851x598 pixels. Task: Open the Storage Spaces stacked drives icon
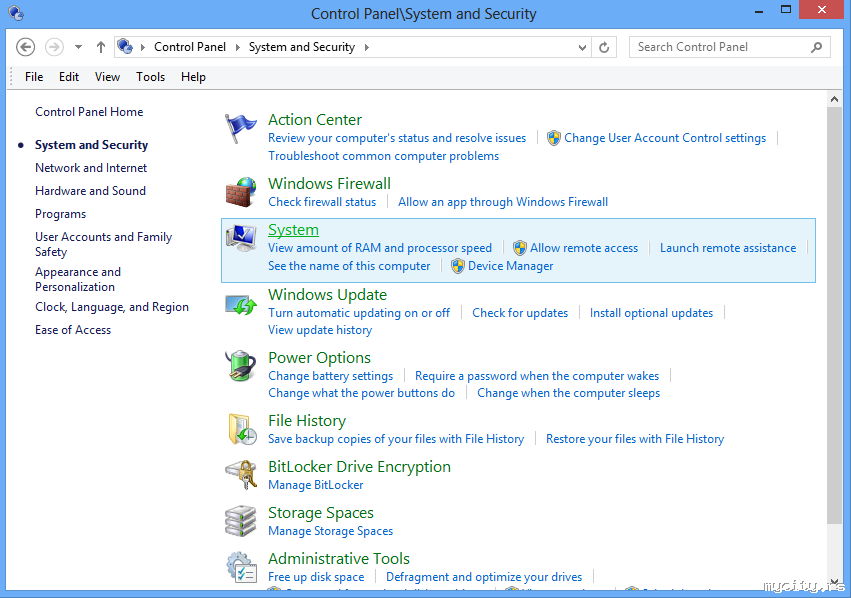(240, 521)
